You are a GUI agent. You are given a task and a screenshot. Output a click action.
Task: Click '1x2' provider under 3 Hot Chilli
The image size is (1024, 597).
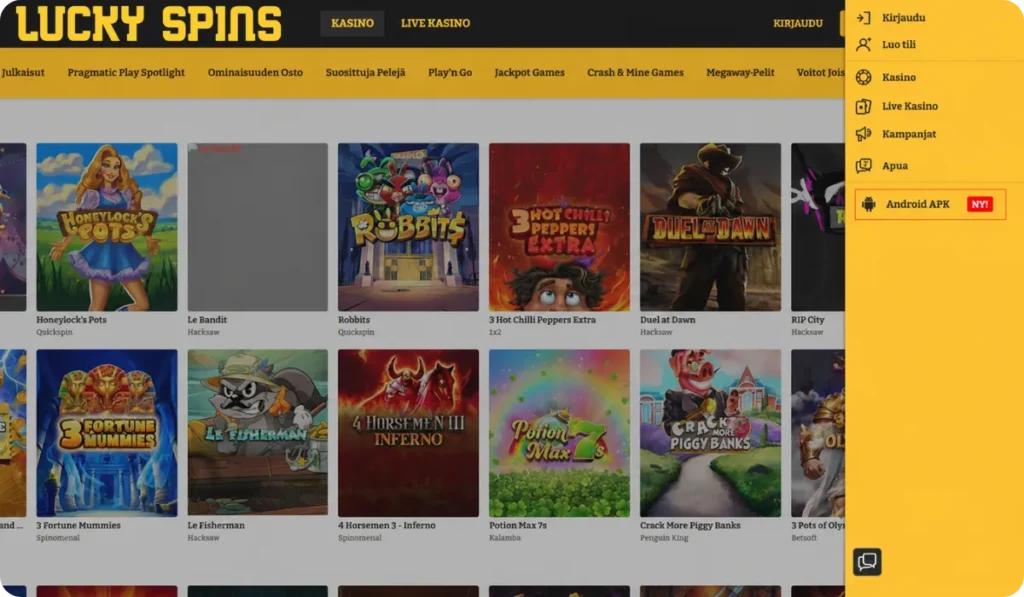(495, 332)
